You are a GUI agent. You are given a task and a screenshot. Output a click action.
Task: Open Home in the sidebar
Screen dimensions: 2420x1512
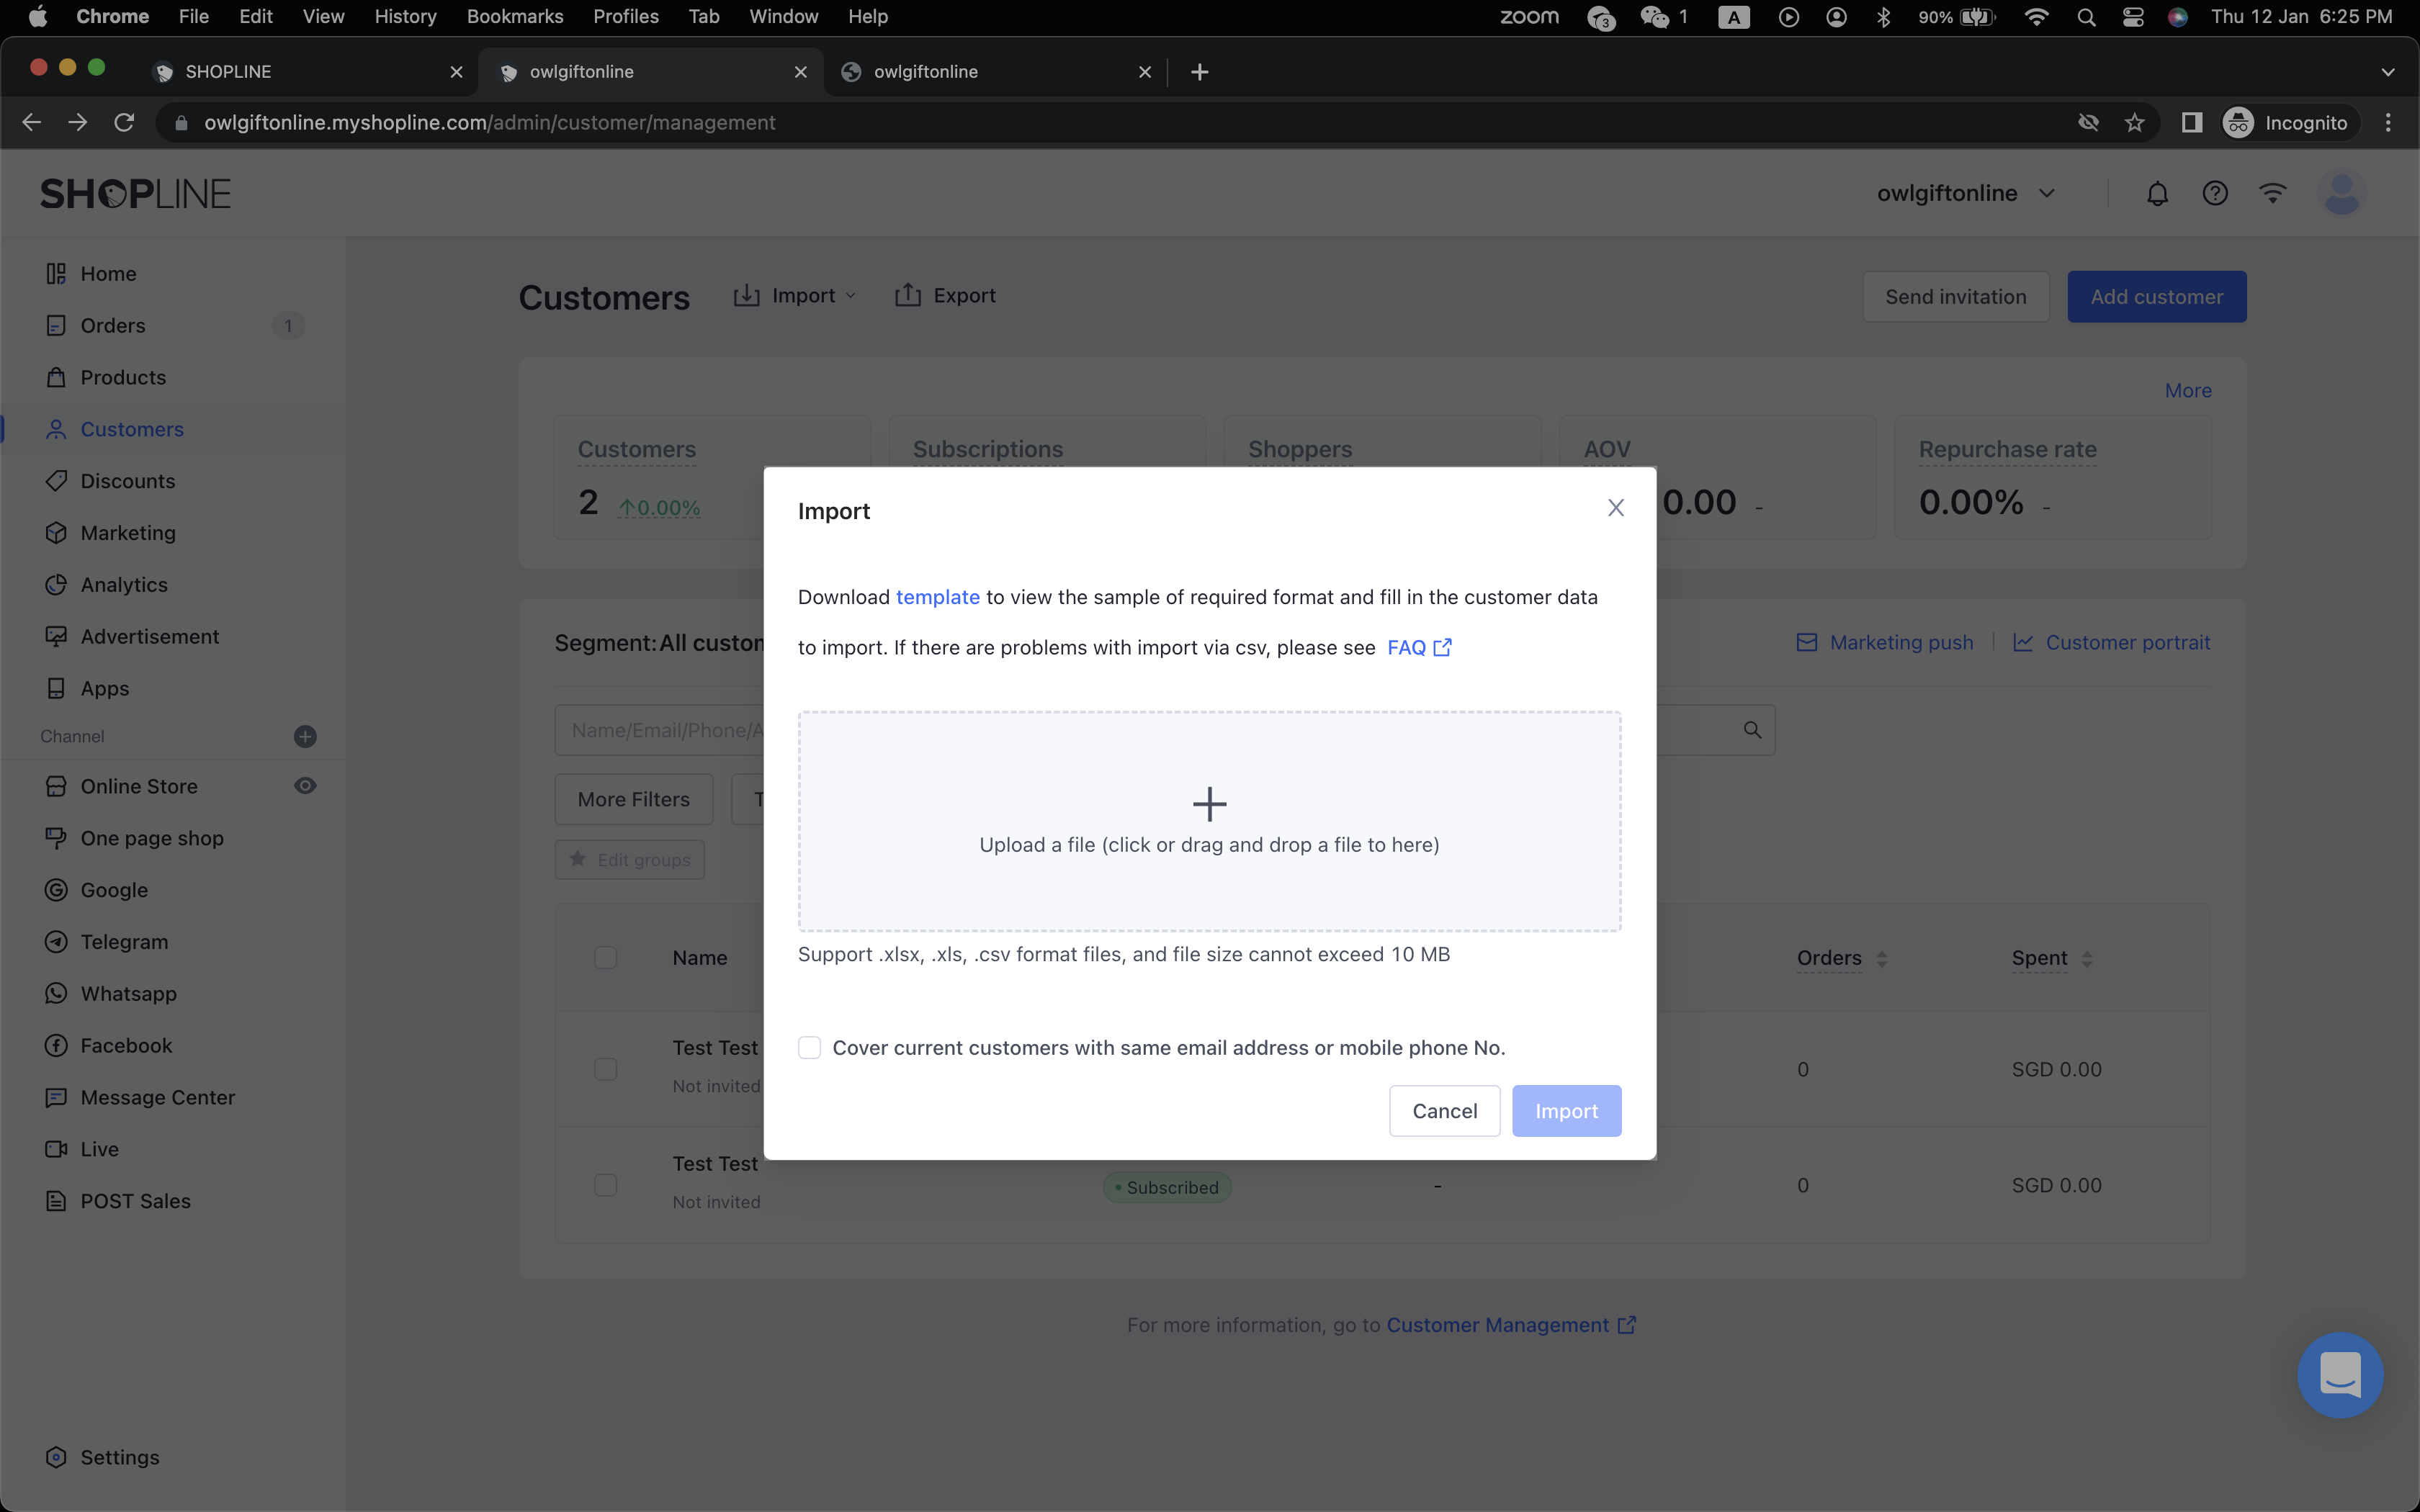coord(108,273)
